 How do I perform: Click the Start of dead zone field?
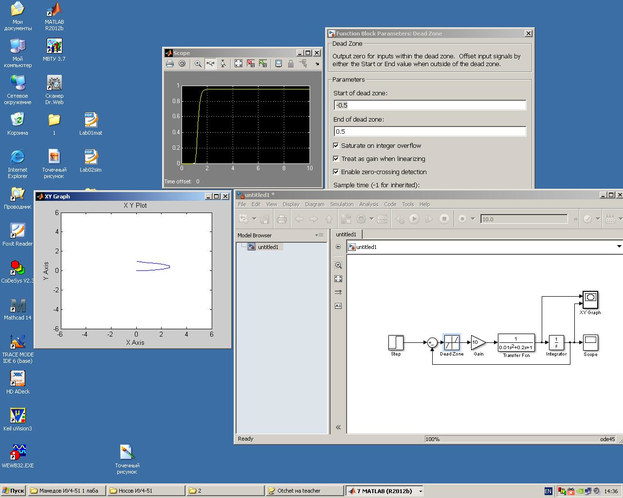(x=429, y=105)
